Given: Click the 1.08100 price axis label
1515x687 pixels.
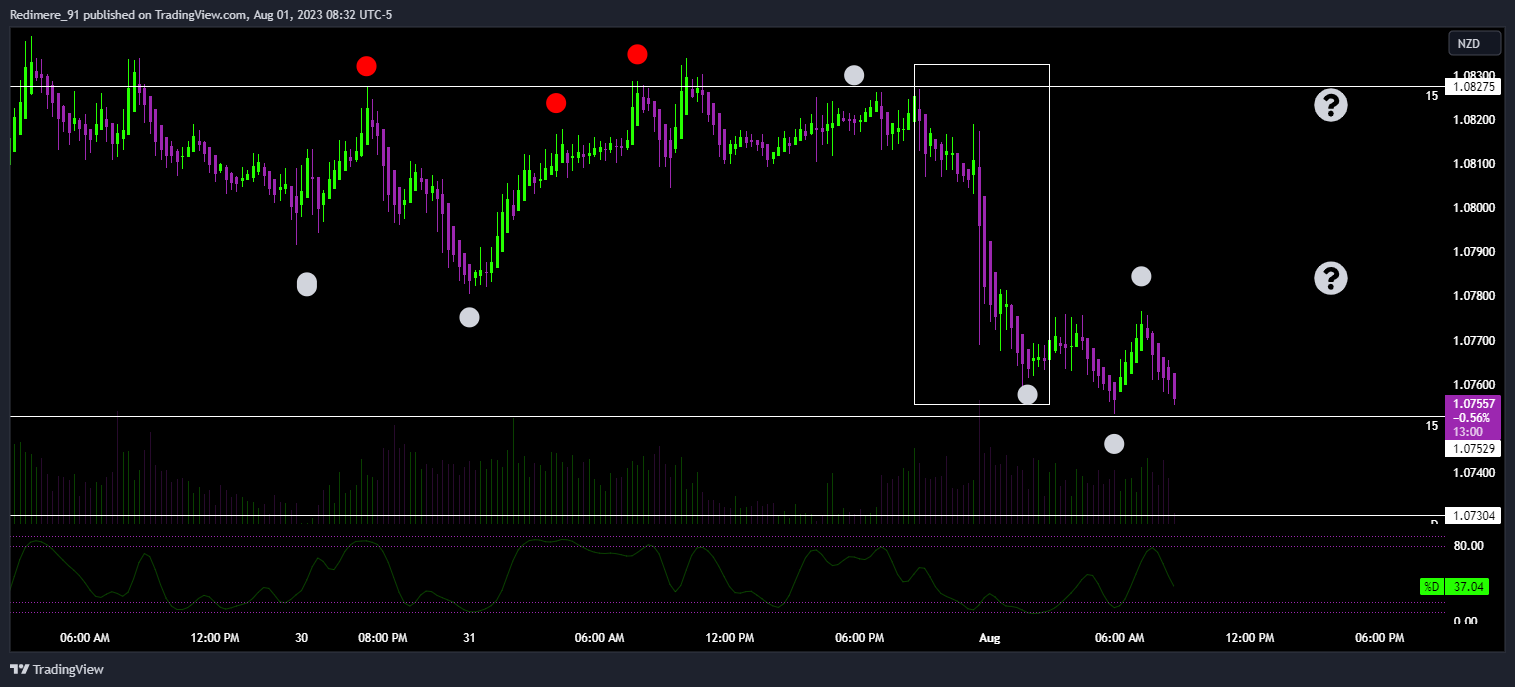Looking at the screenshot, I should tap(1473, 164).
